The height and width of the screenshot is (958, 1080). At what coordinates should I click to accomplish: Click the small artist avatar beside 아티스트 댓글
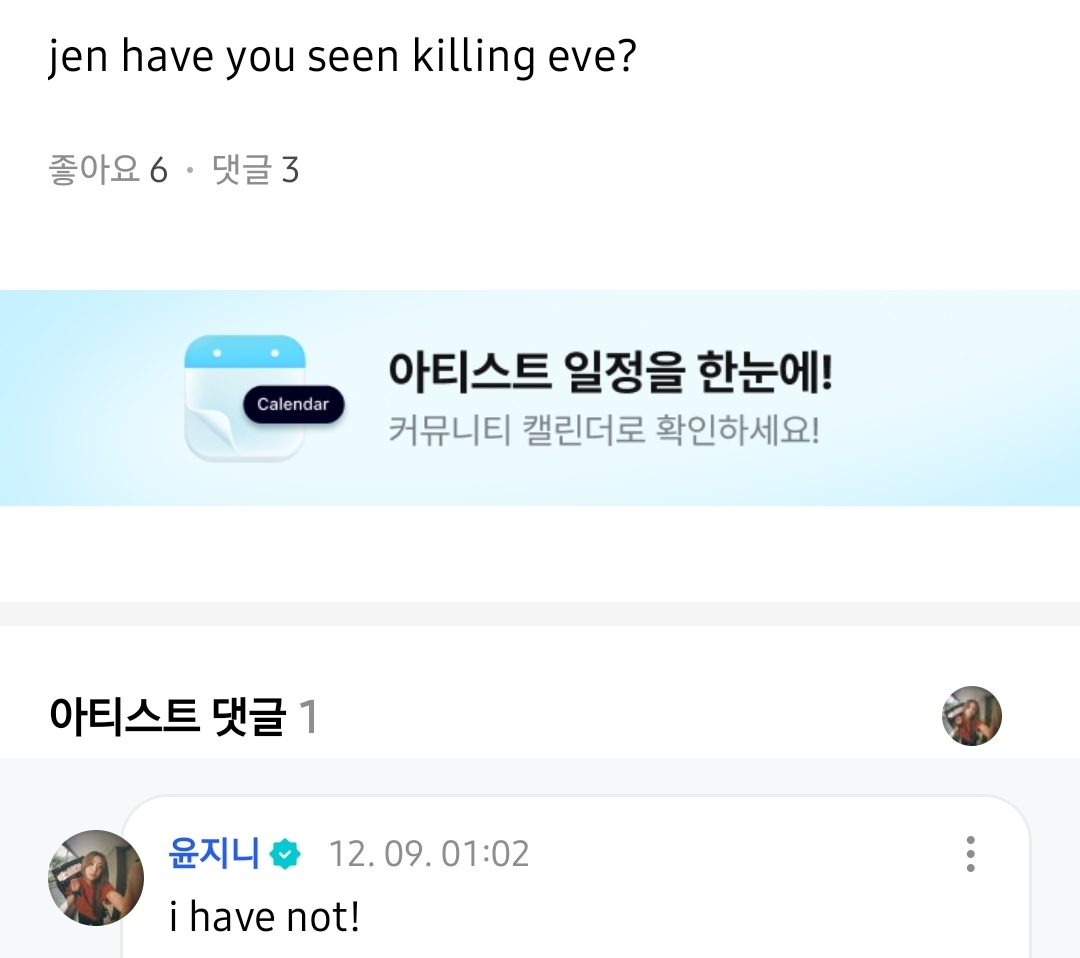971,716
